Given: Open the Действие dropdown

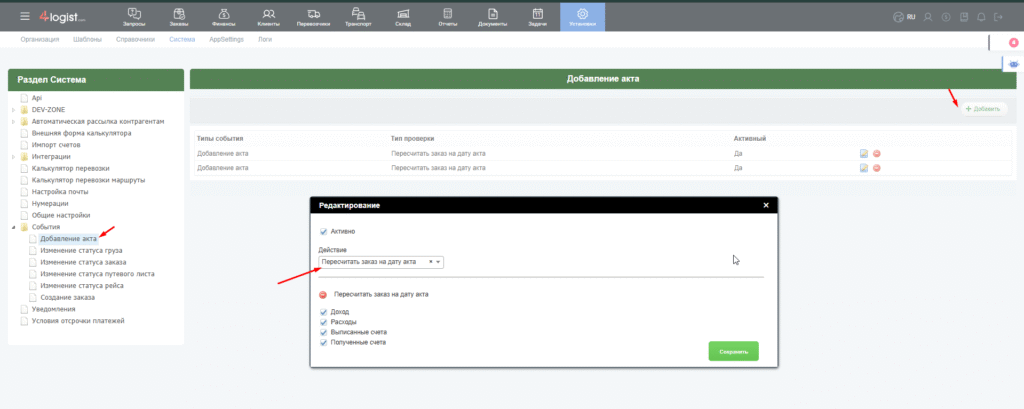Looking at the screenshot, I should 380,262.
